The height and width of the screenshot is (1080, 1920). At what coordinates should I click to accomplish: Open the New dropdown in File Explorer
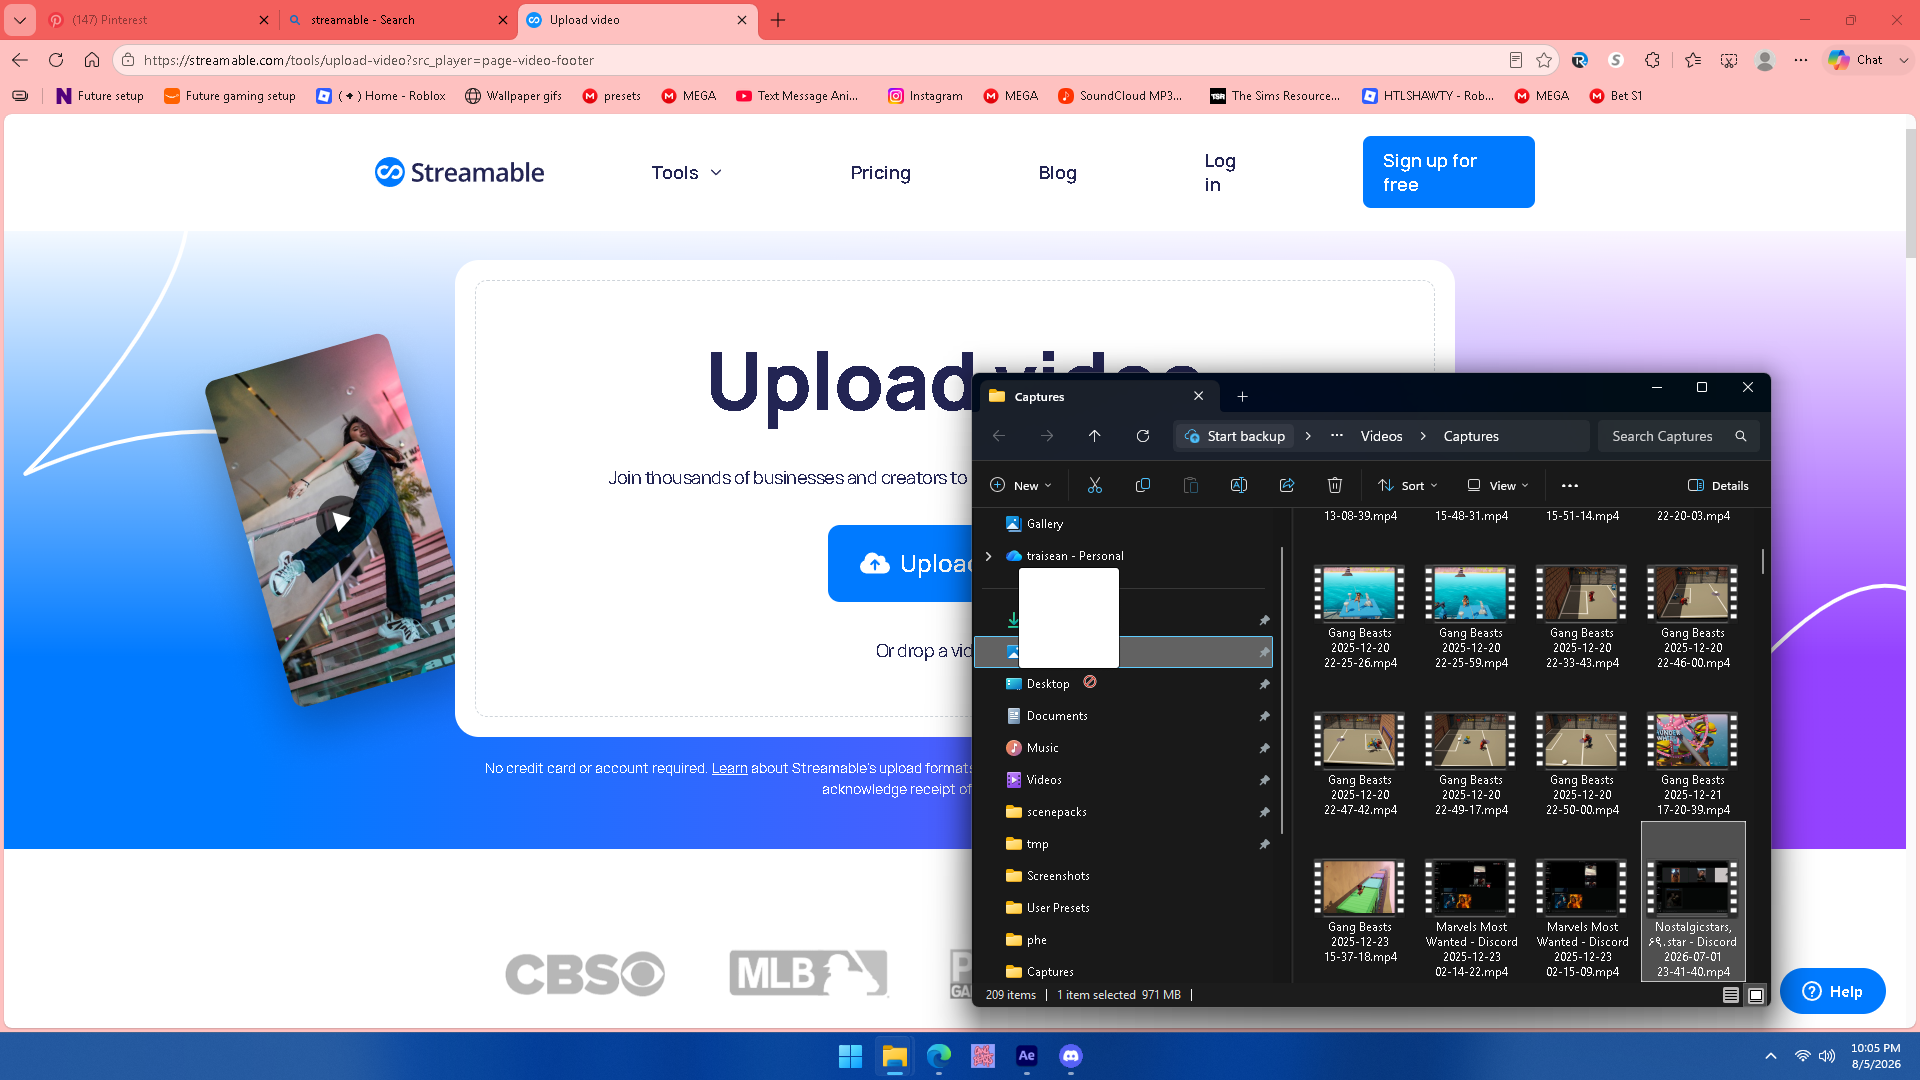click(x=1021, y=486)
